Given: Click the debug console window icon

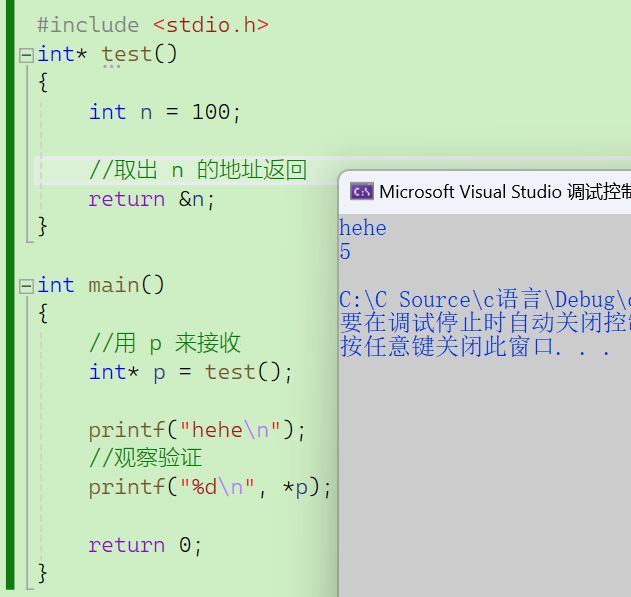Looking at the screenshot, I should 361,191.
